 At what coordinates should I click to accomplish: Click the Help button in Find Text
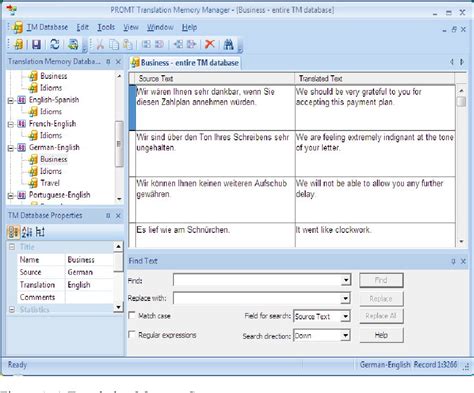pyautogui.click(x=381, y=335)
